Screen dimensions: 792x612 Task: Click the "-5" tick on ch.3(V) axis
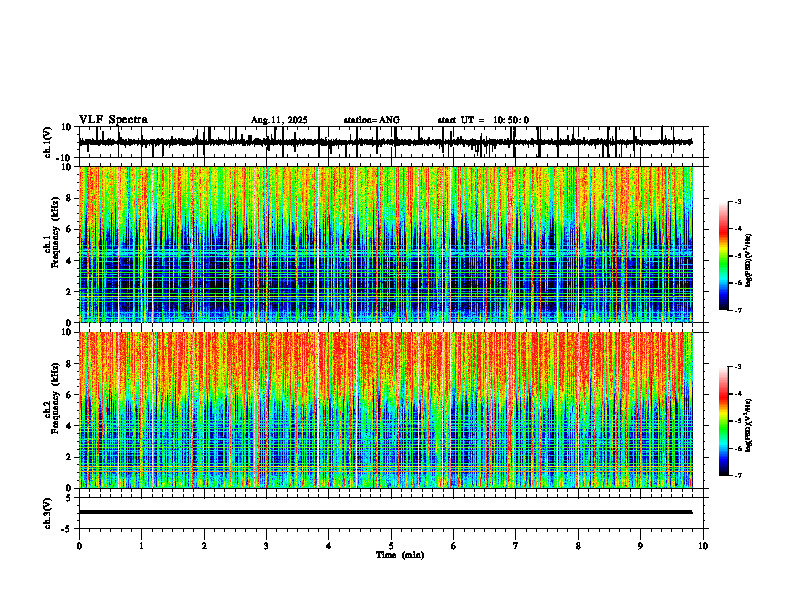coord(67,529)
